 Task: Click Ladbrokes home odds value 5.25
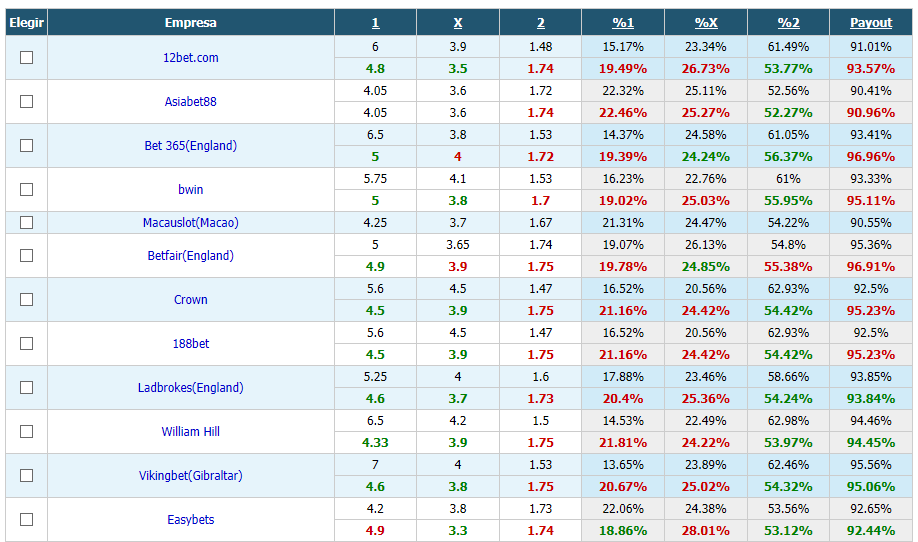pos(375,376)
